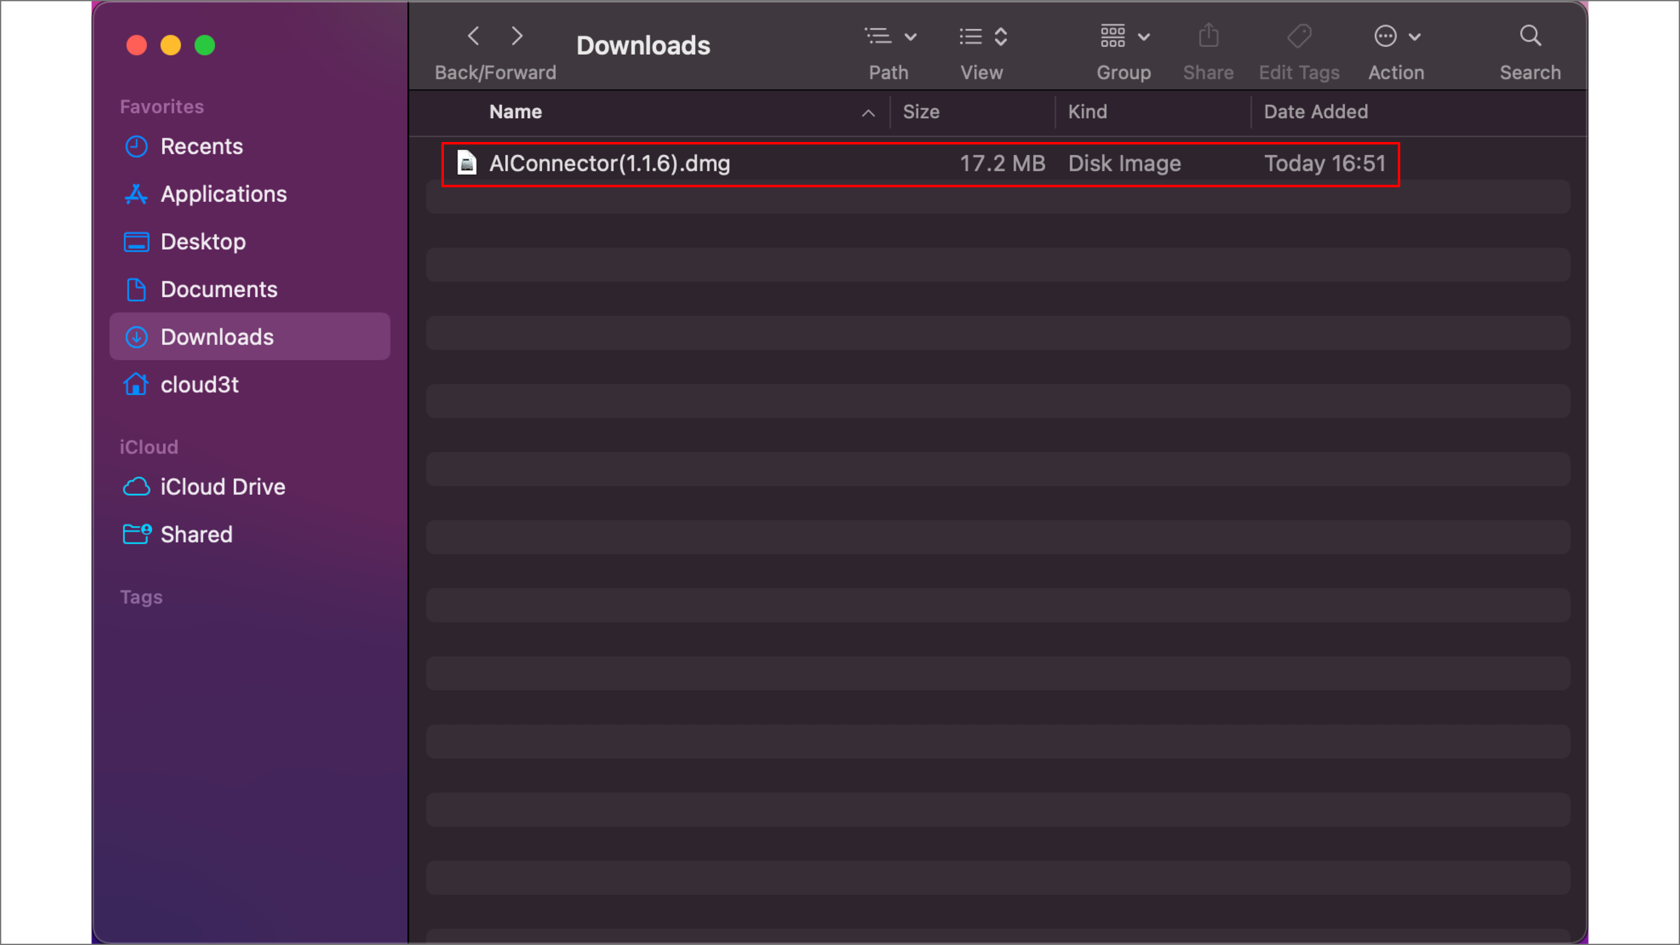Open the Search magnifier icon
The width and height of the screenshot is (1680, 945).
point(1529,37)
